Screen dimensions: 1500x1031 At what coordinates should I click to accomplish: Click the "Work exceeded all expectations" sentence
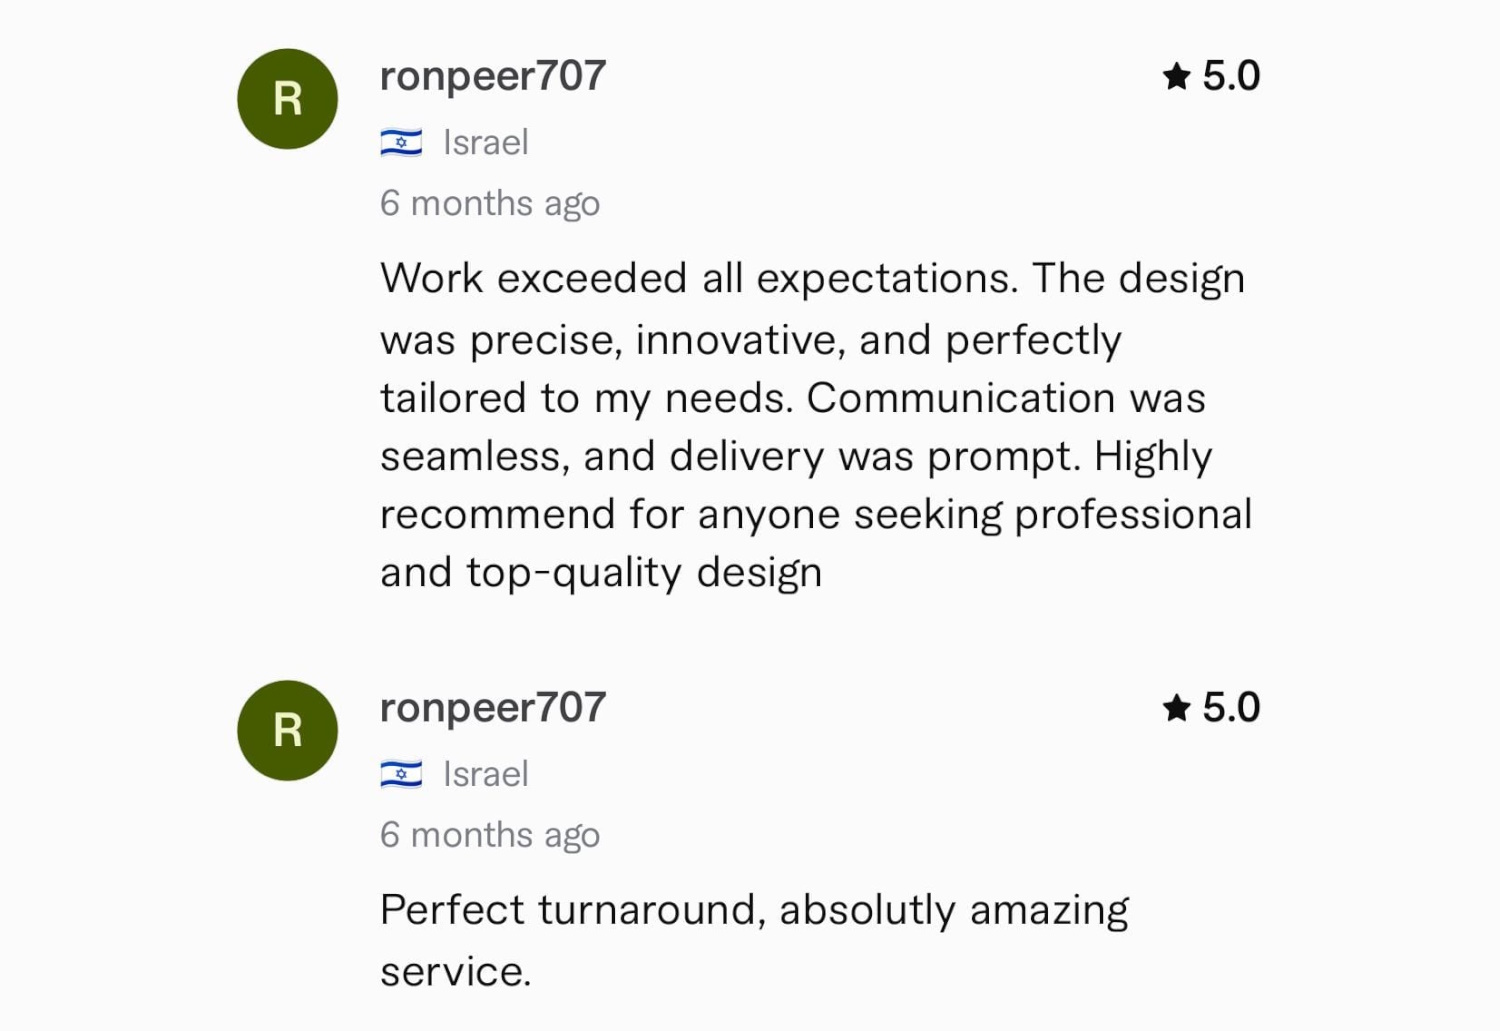pos(698,278)
